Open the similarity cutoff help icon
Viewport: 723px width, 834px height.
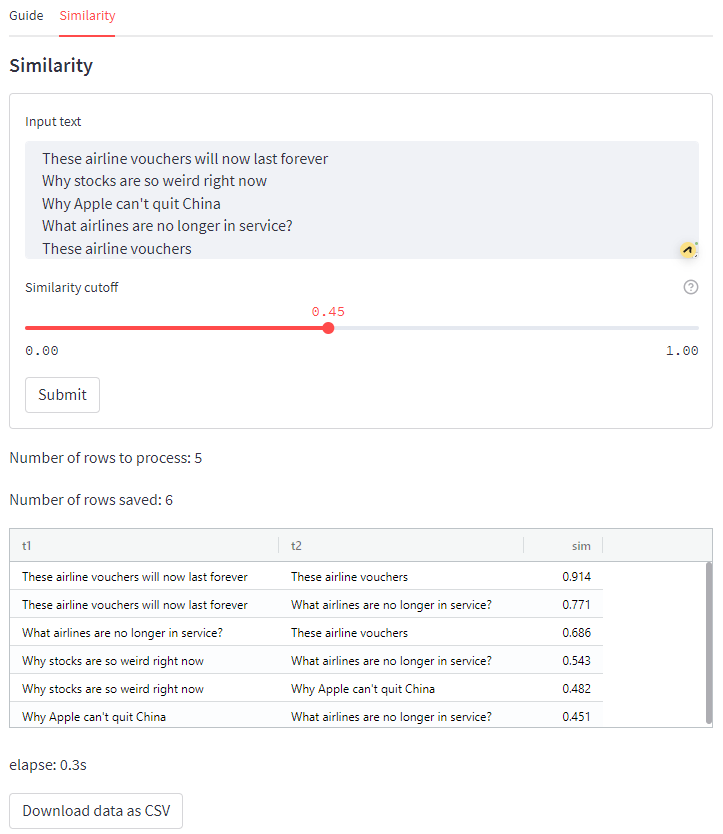tap(690, 287)
